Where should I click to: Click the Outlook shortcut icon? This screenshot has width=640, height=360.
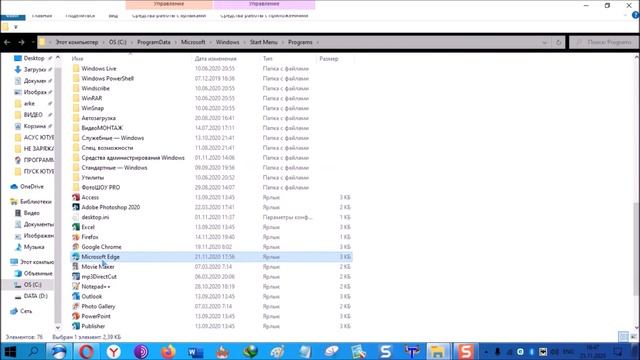(x=76, y=296)
